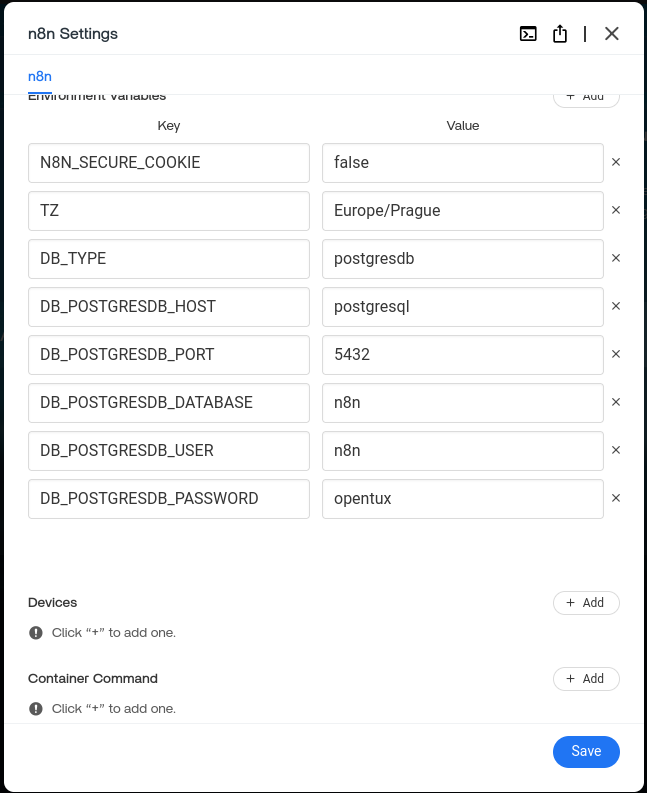This screenshot has width=647, height=793.
Task: Remove the DB_POSTGRESDB_PASSWORD variable
Action: coord(616,499)
